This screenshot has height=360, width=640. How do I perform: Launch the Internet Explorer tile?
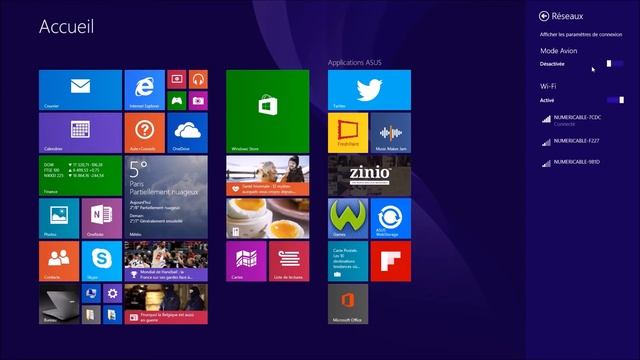[x=144, y=90]
